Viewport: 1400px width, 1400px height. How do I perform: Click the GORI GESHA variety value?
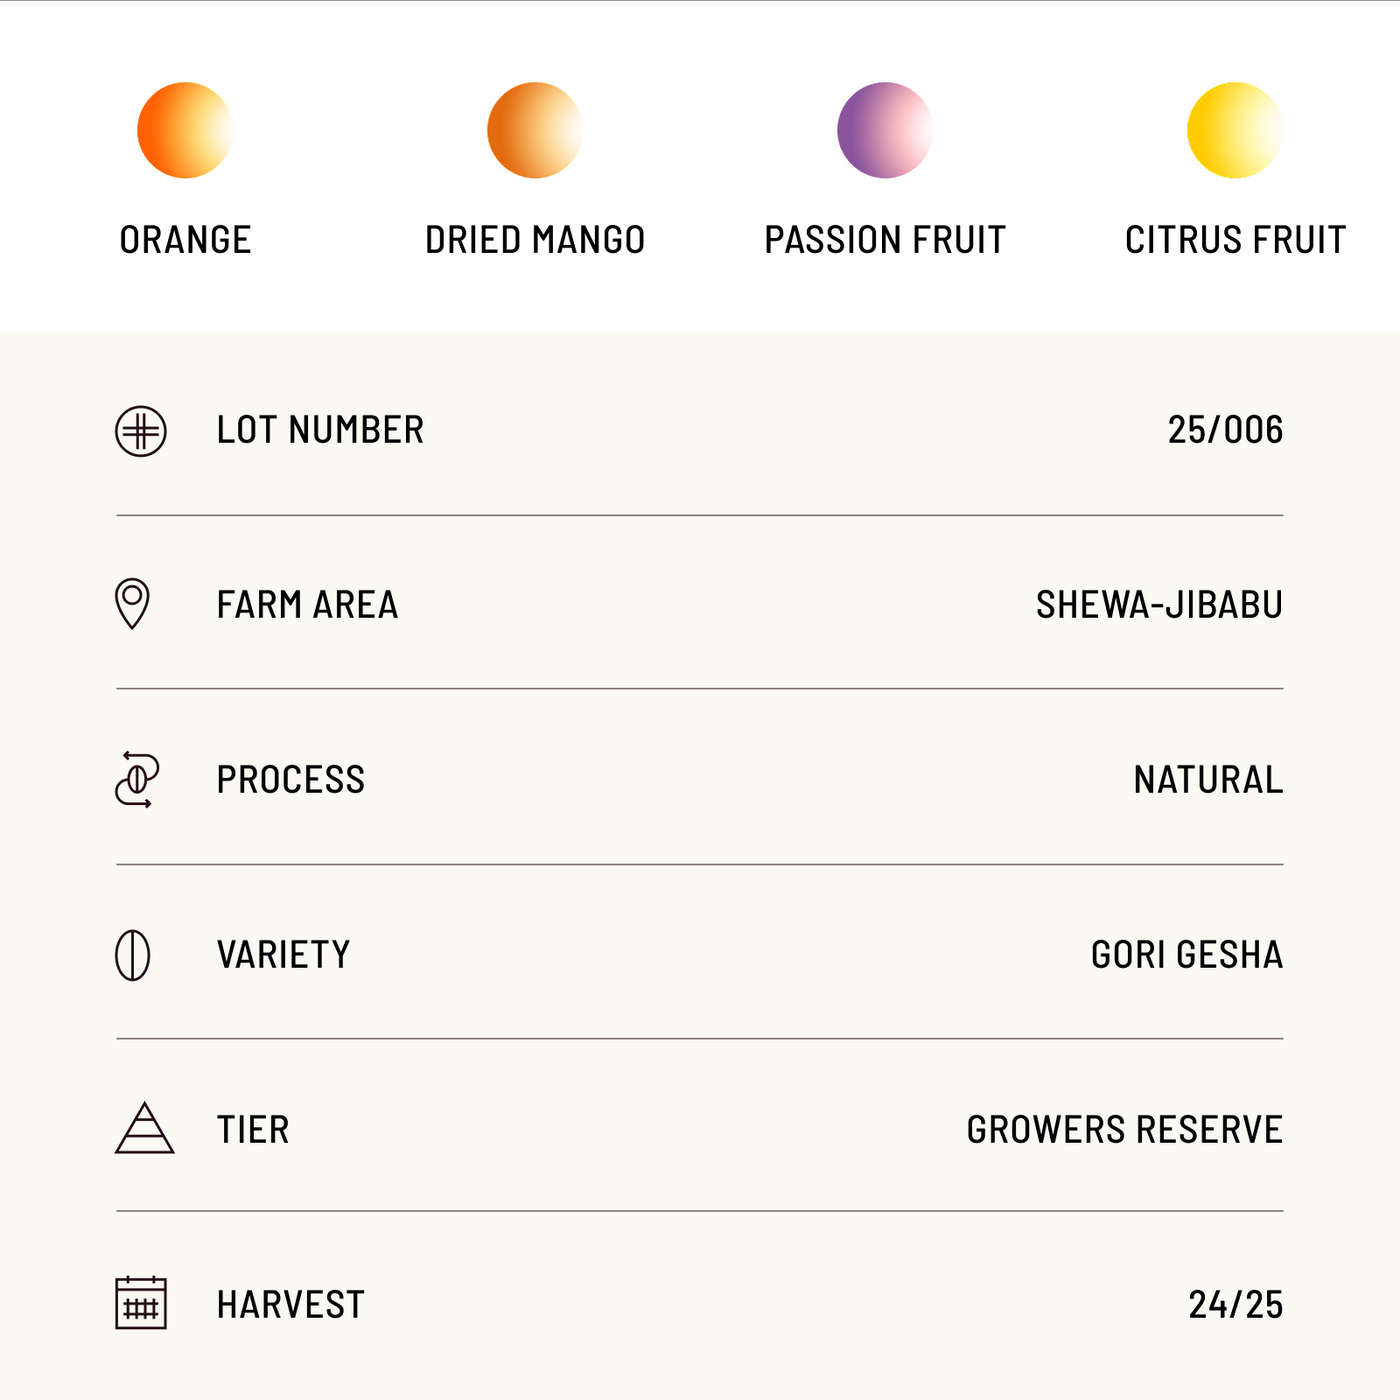(x=1187, y=955)
